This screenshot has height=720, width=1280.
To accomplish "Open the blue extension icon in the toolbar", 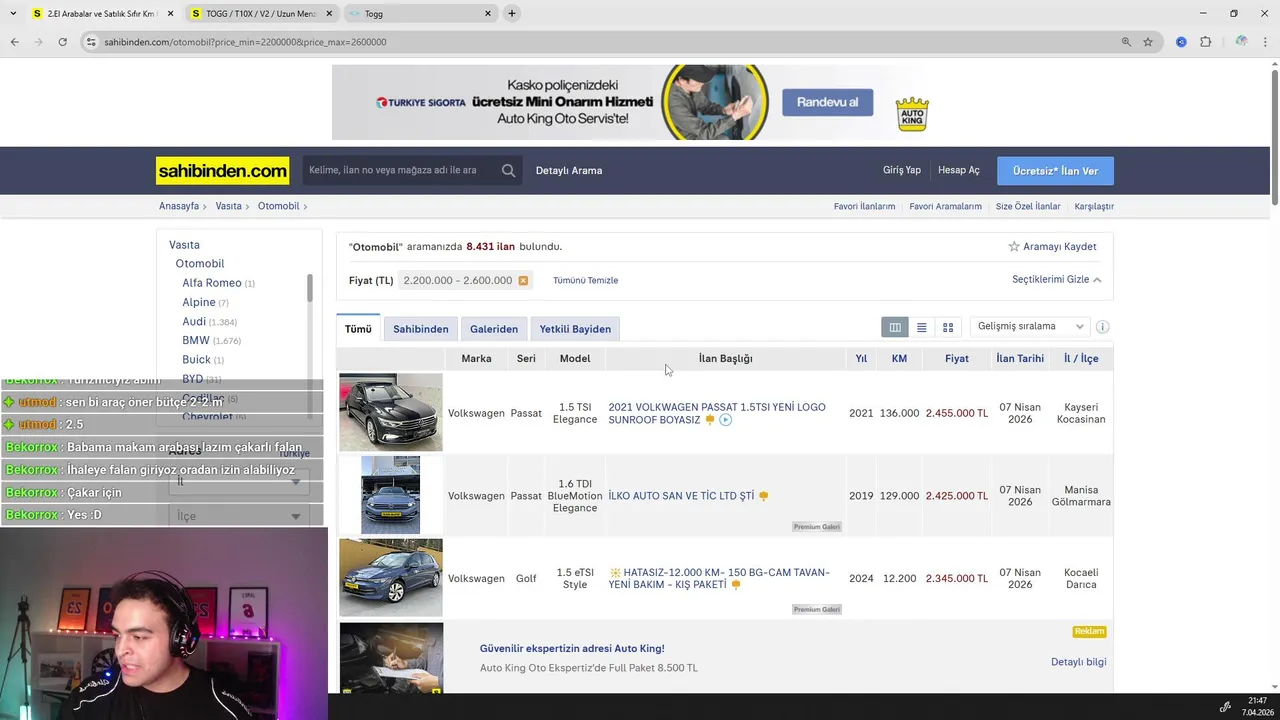I will pyautogui.click(x=1181, y=42).
